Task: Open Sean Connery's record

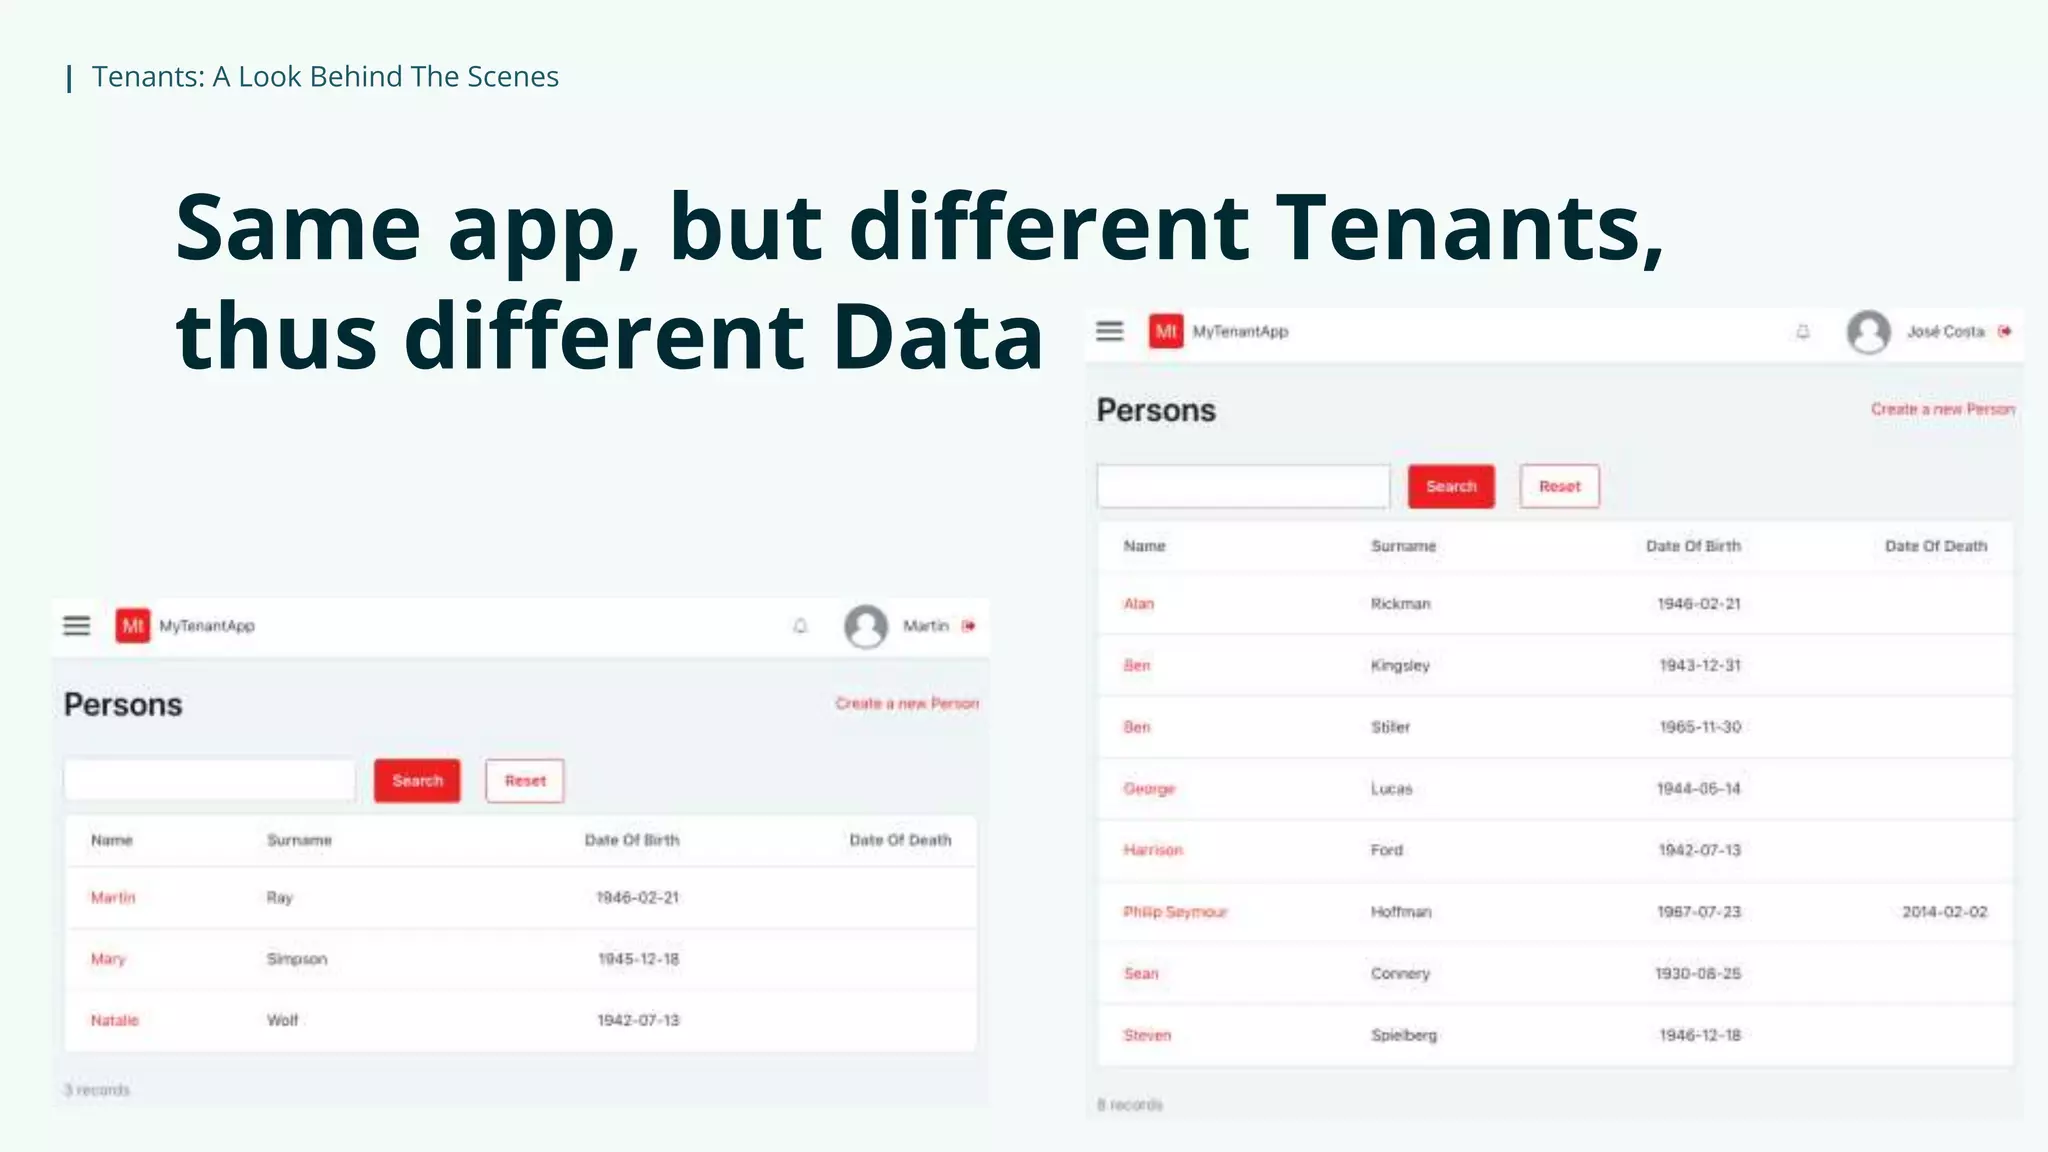Action: pyautogui.click(x=1141, y=973)
